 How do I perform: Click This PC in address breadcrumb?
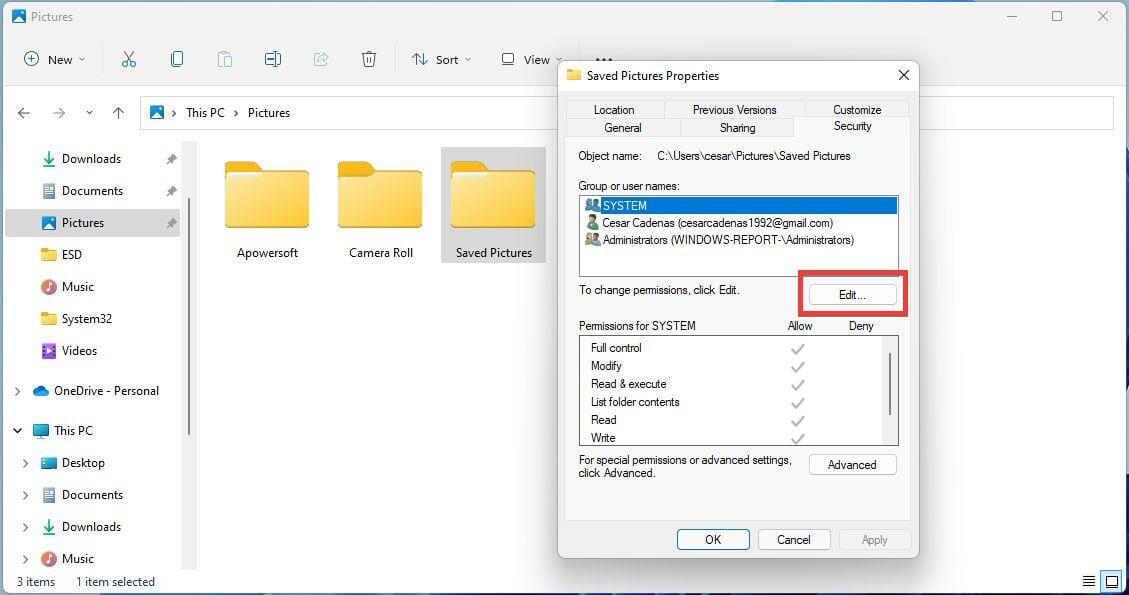(x=205, y=113)
